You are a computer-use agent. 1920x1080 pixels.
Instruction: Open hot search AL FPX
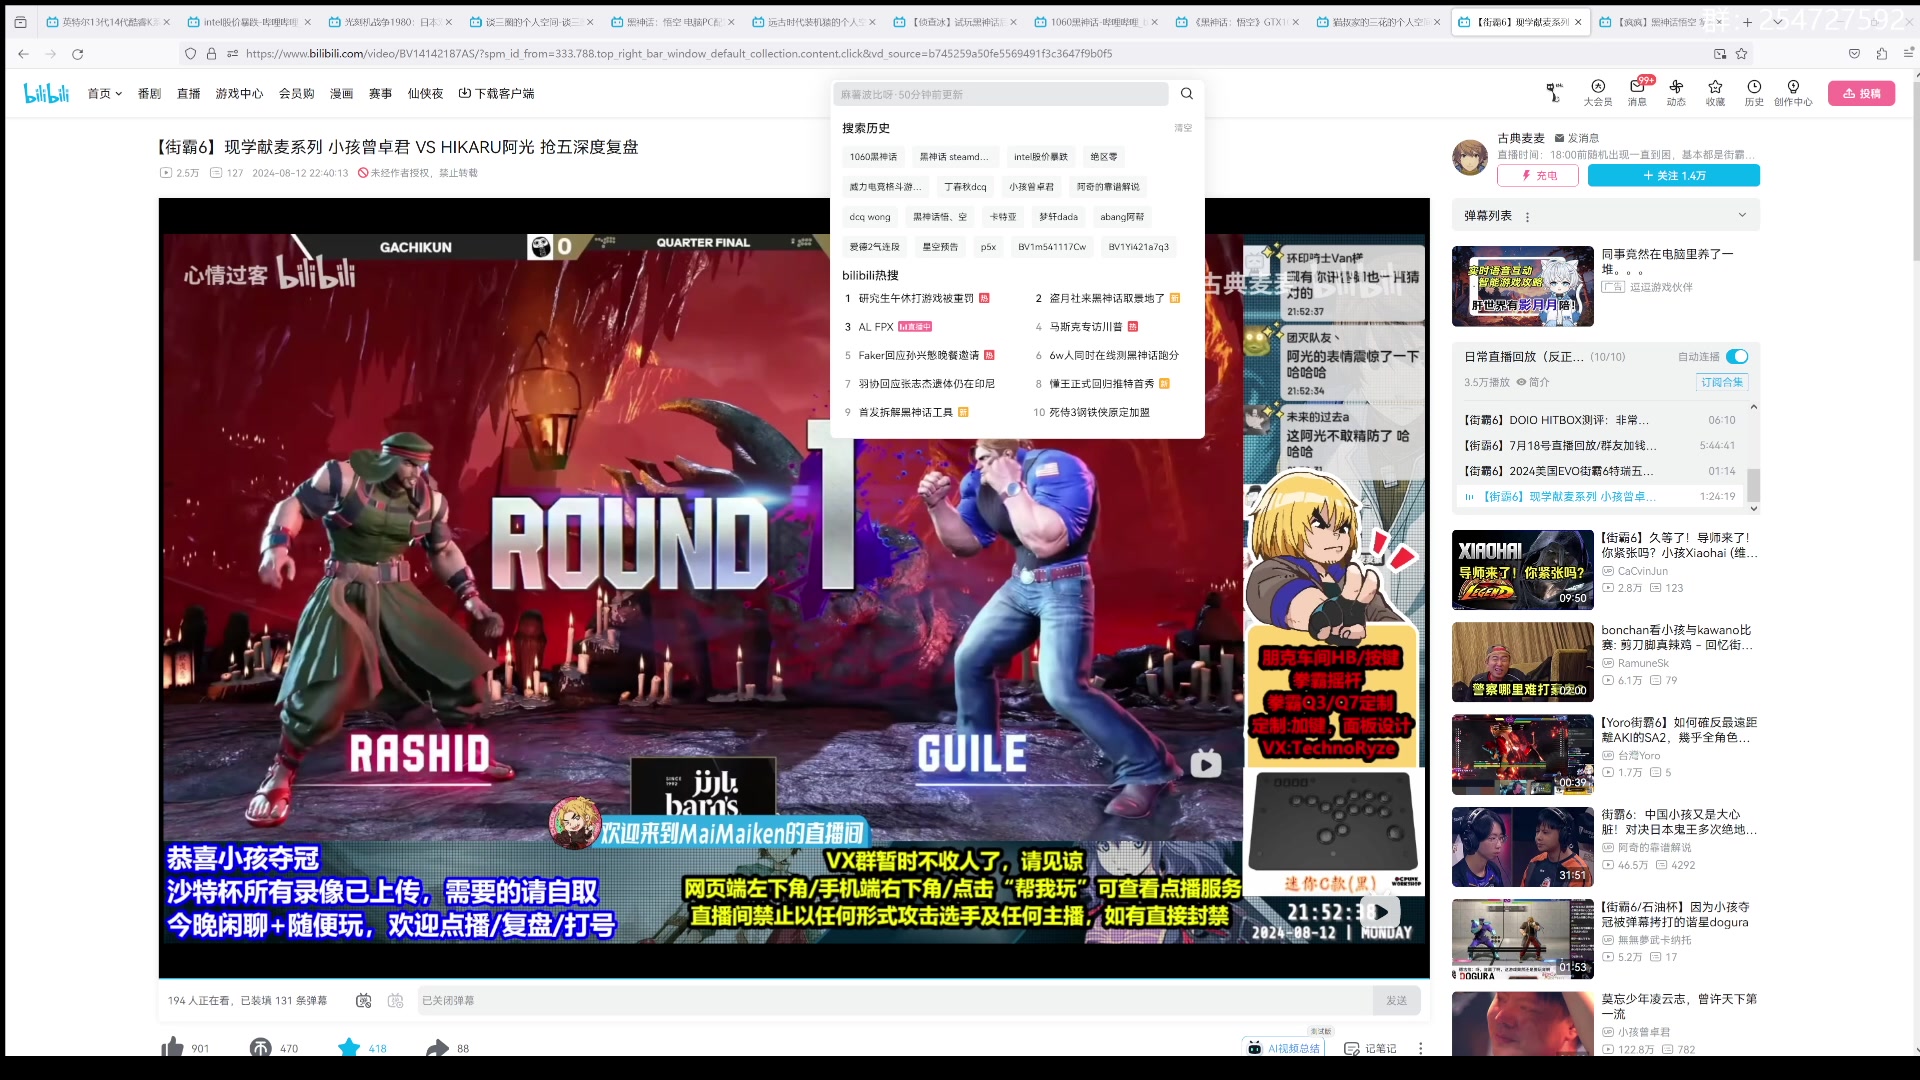coord(876,327)
